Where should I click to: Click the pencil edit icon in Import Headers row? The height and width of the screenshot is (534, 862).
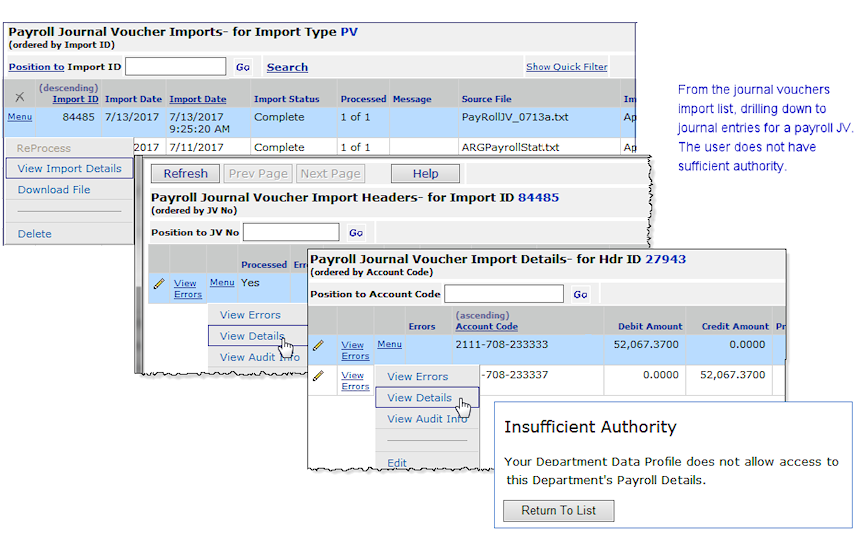pos(158,284)
